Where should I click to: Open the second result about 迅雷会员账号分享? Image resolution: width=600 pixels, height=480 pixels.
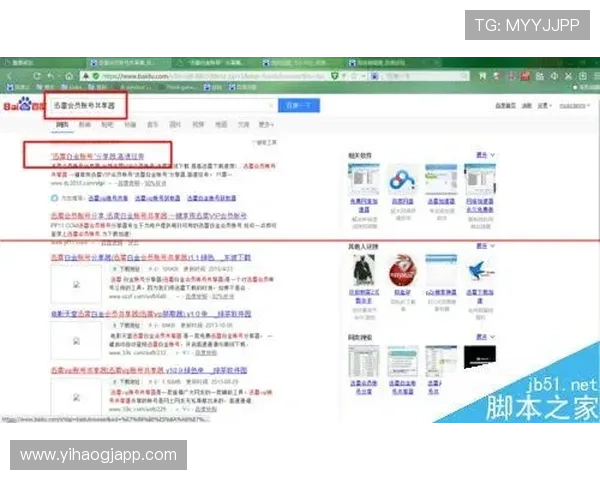coord(149,216)
